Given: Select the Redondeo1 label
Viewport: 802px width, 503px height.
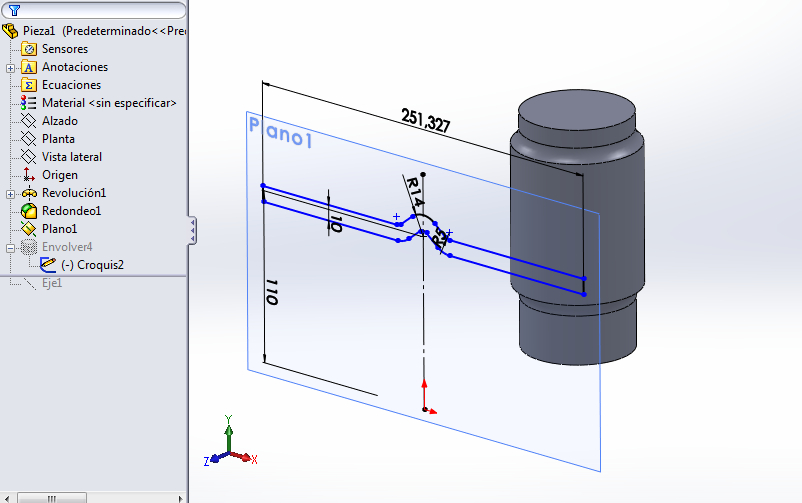Looking at the screenshot, I should click(71, 211).
